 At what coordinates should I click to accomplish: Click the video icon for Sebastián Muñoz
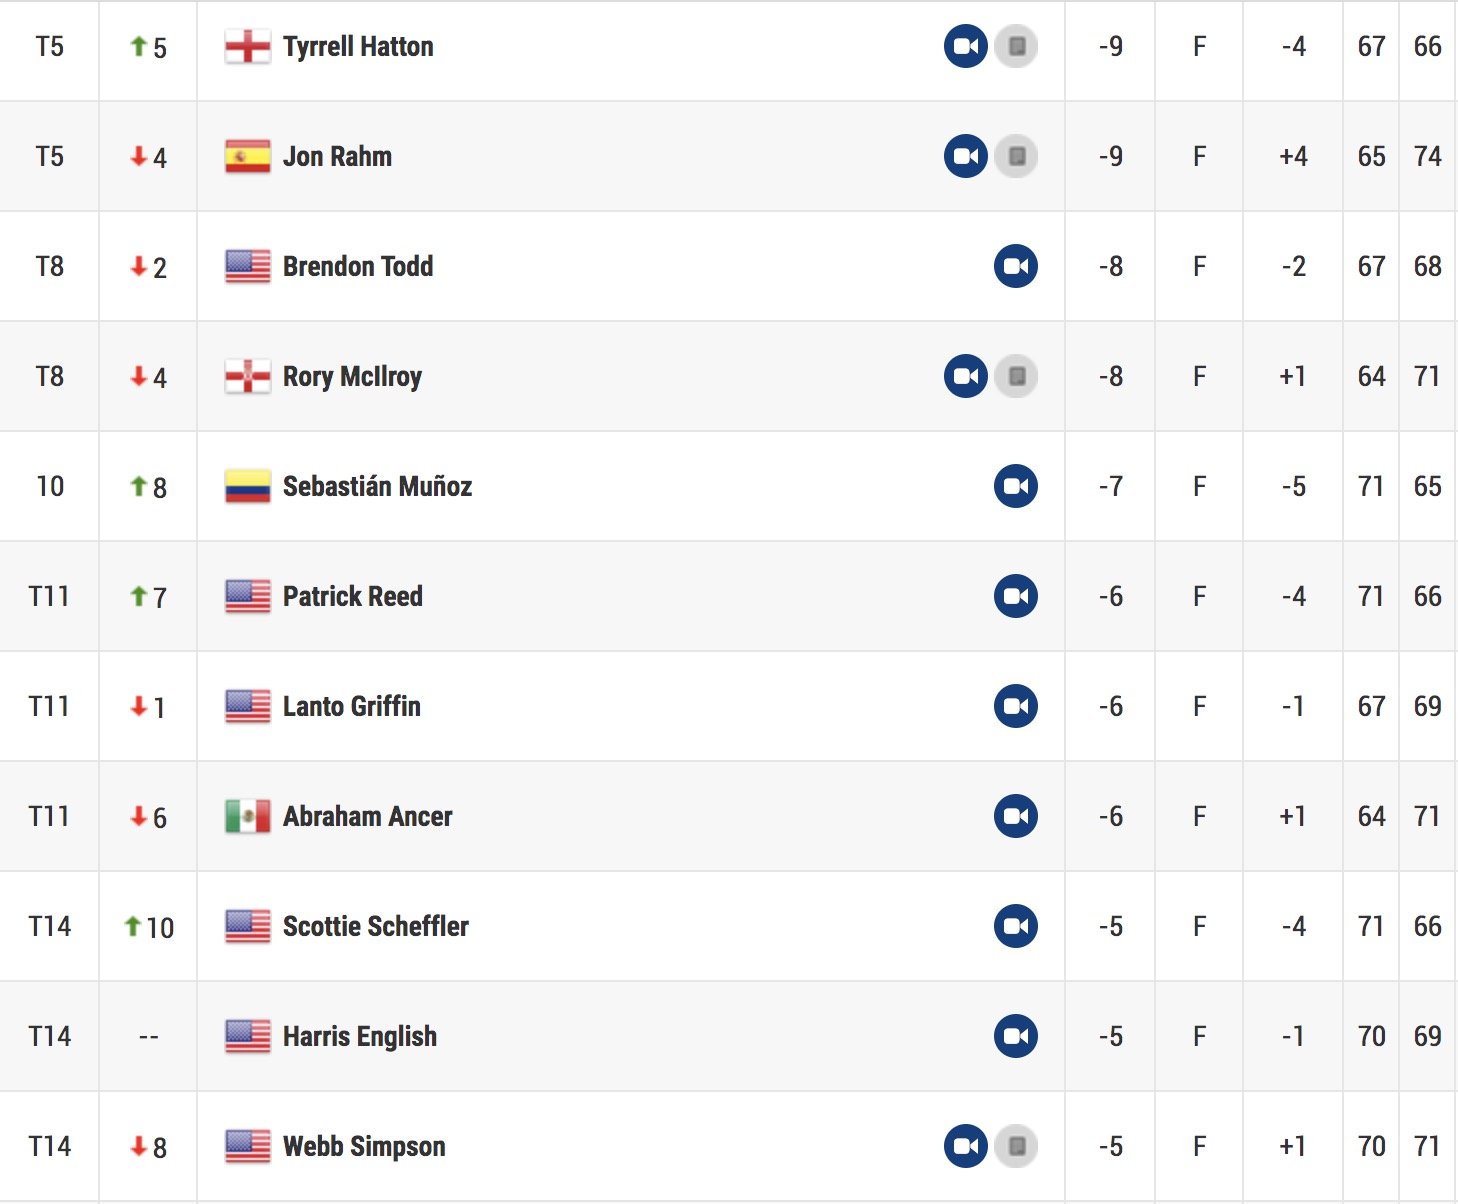[1016, 486]
